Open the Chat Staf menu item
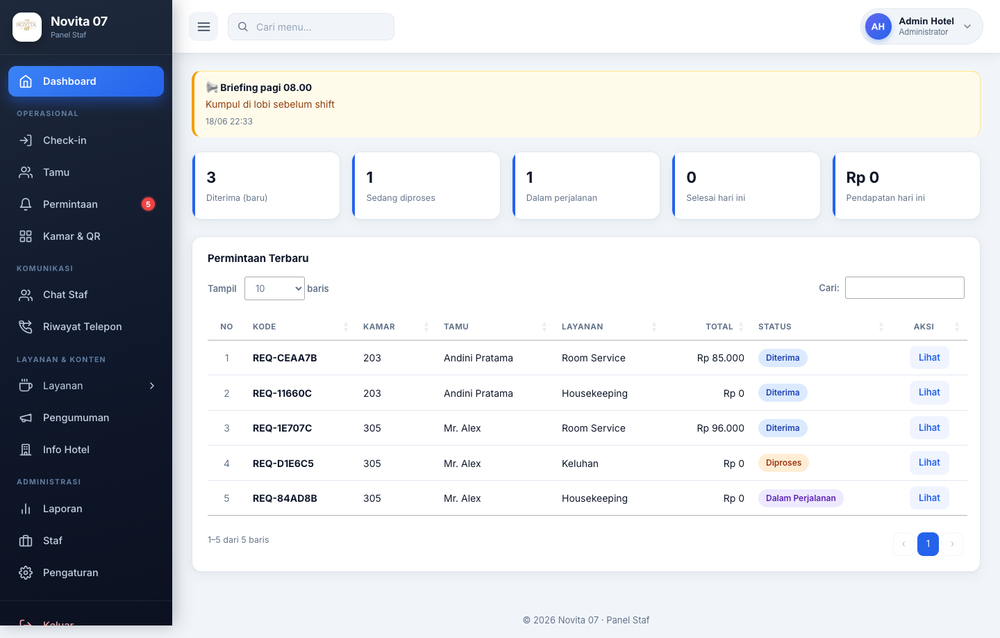This screenshot has width=1000, height=638. pos(86,295)
